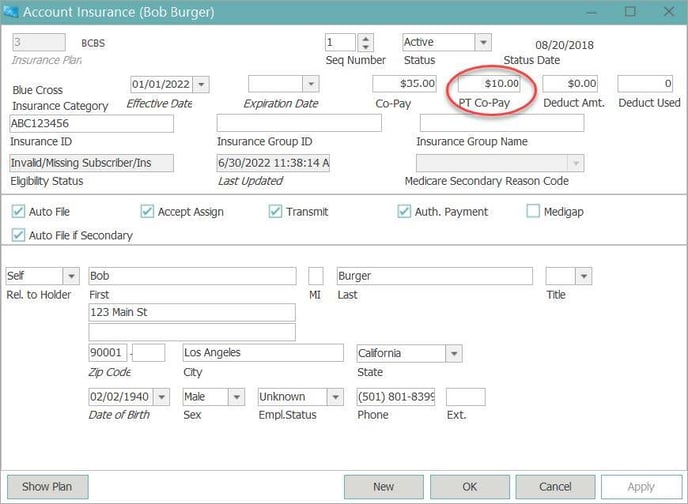Image resolution: width=688 pixels, height=504 pixels.
Task: Open the Sex dropdown
Action: pyautogui.click(x=235, y=397)
